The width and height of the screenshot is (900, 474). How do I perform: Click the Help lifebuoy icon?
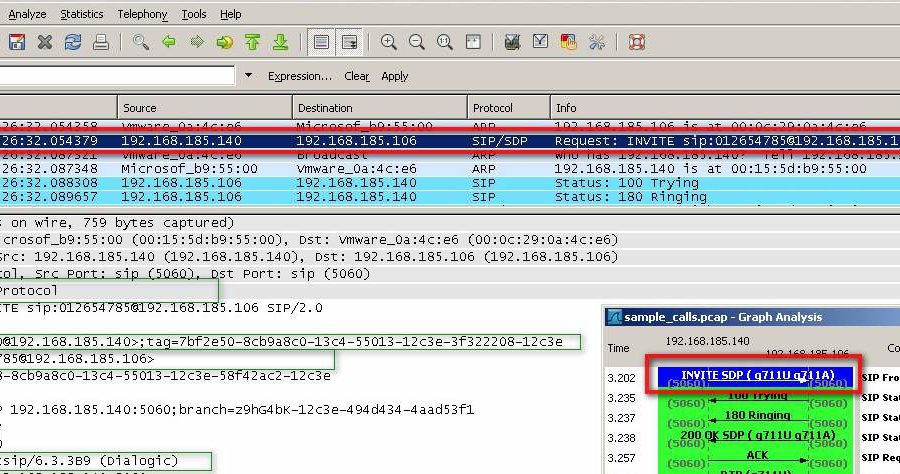click(637, 42)
